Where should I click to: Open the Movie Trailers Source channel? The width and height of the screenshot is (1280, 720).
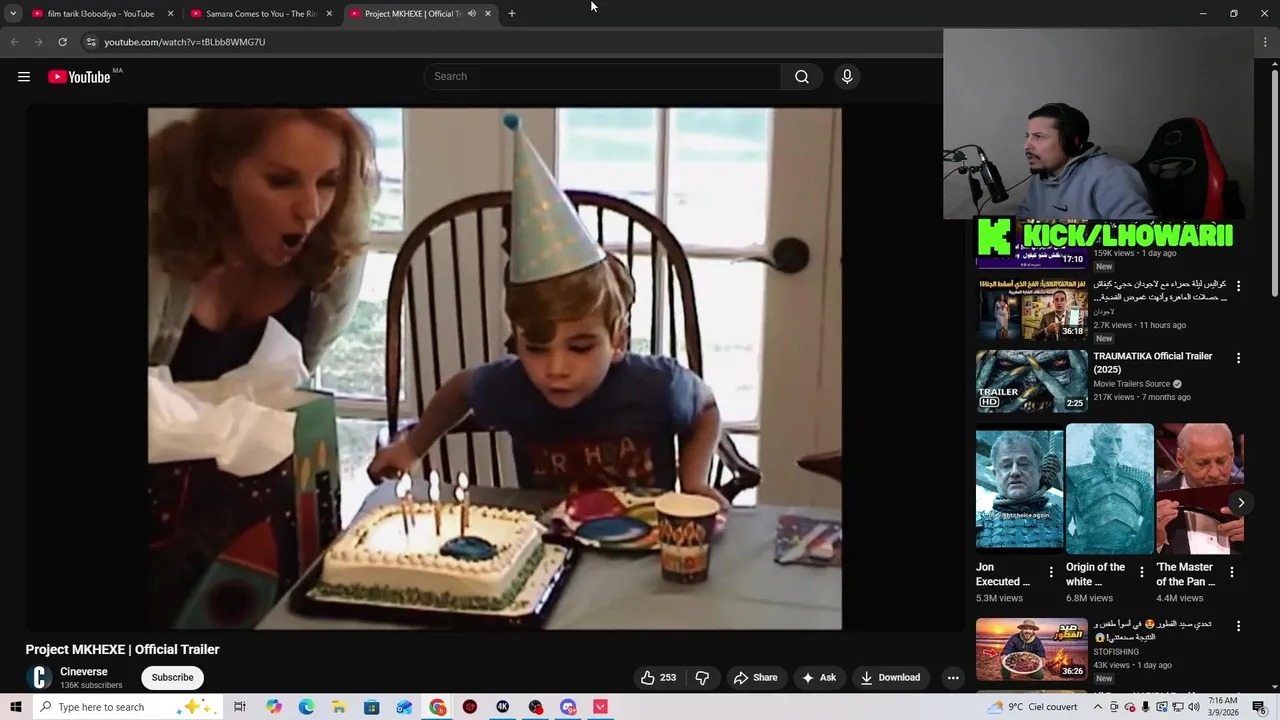click(x=1131, y=384)
